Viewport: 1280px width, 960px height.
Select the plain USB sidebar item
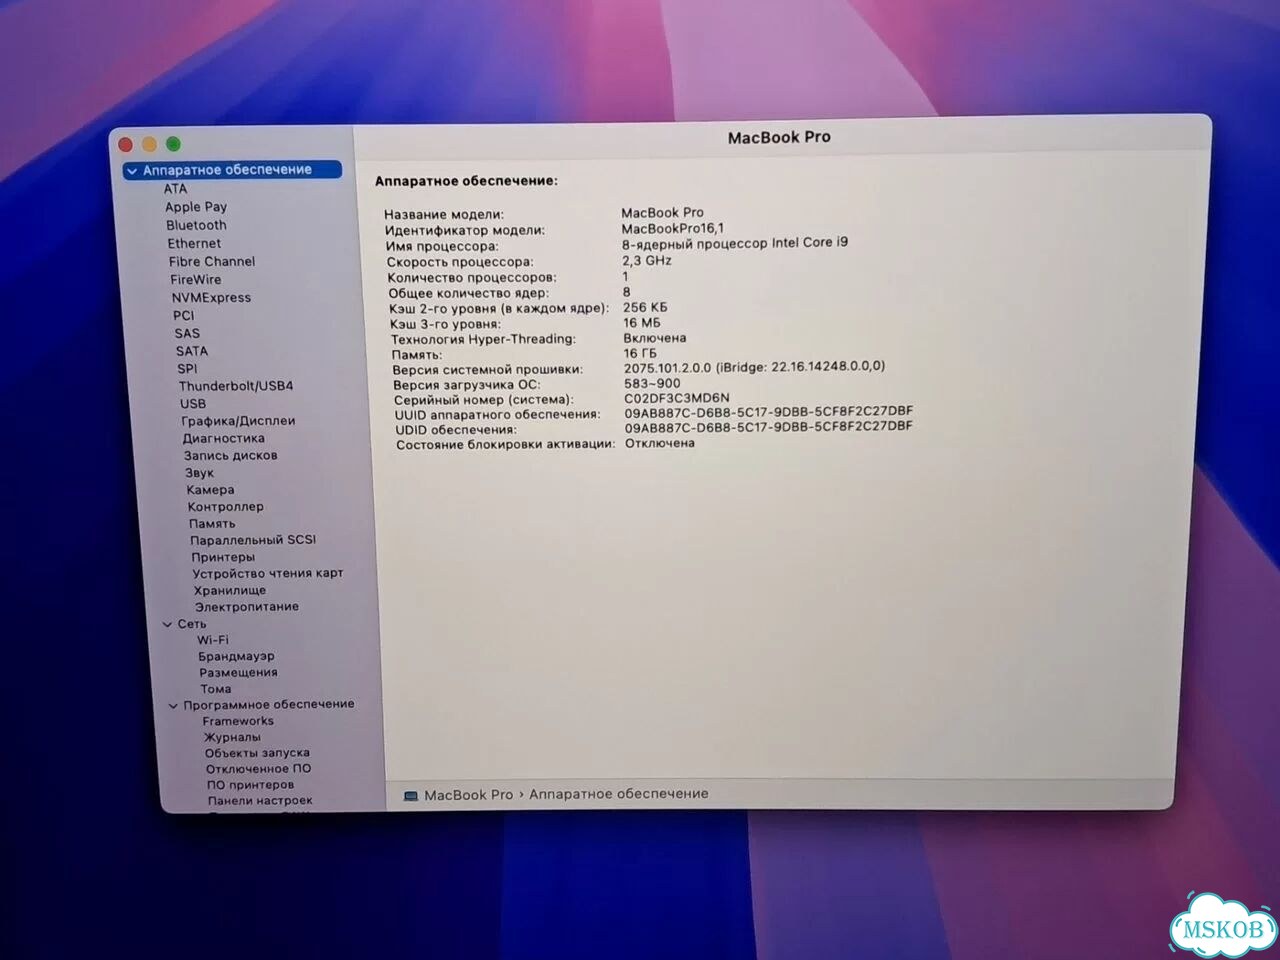[193, 404]
